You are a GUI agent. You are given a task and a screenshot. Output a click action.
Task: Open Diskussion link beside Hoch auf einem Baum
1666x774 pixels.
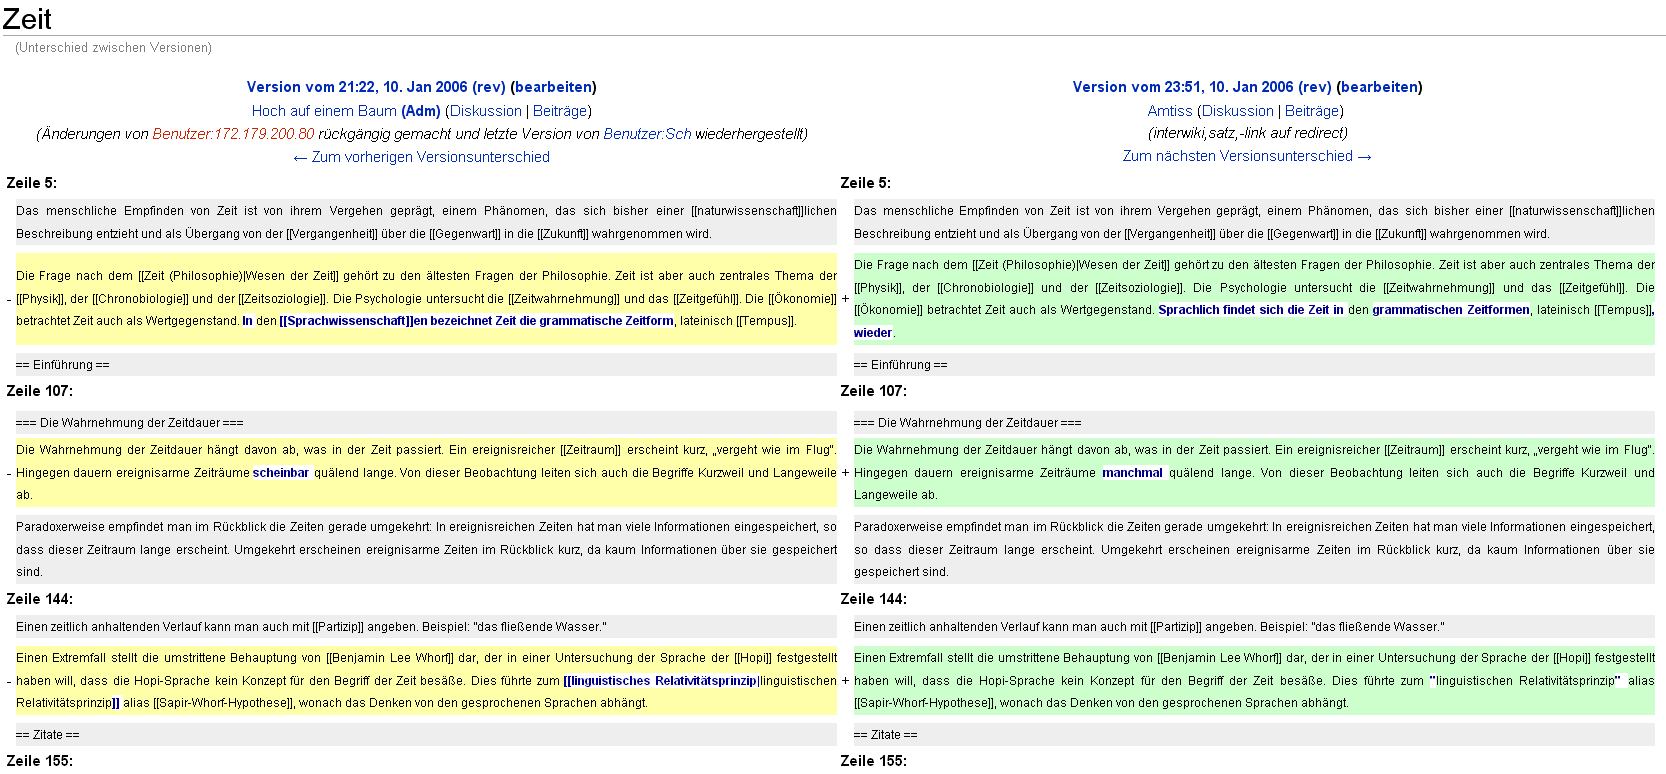click(x=485, y=111)
